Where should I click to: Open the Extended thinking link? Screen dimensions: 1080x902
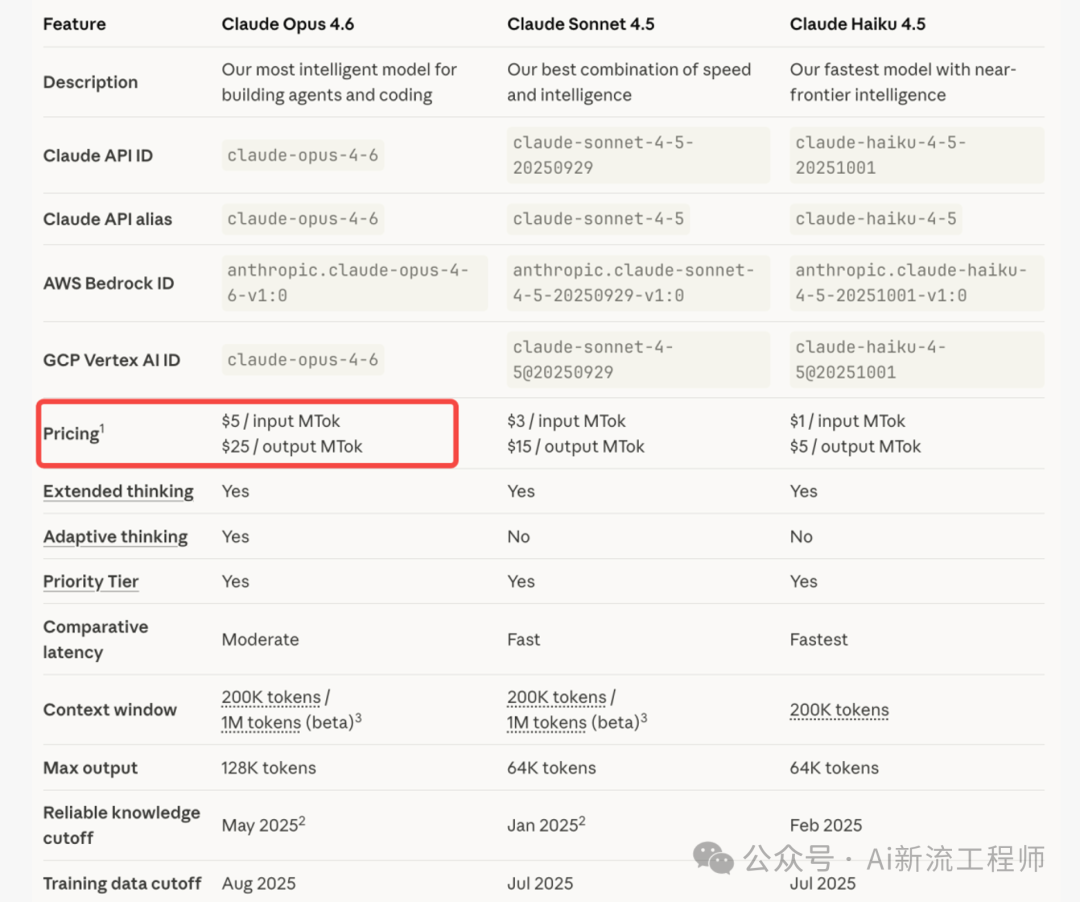tap(118, 491)
